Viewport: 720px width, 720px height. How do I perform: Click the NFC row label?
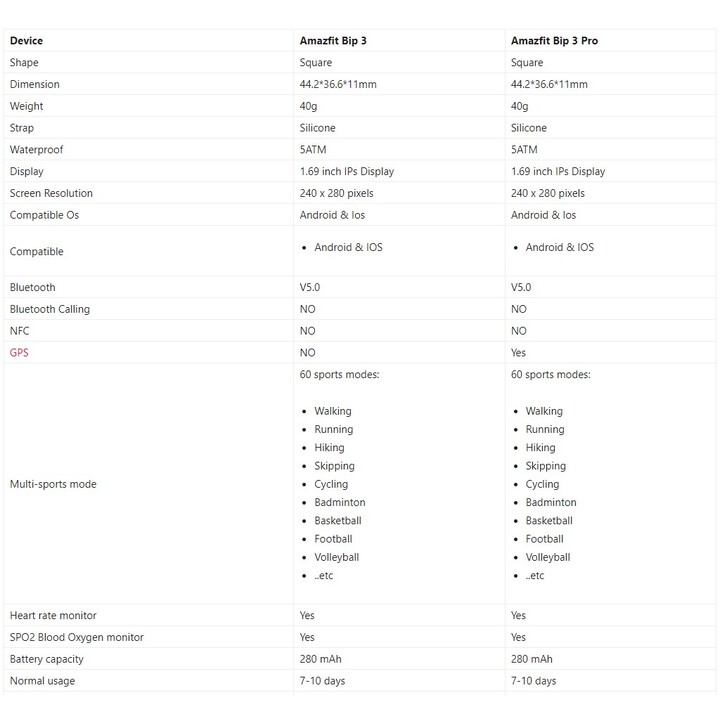19,331
